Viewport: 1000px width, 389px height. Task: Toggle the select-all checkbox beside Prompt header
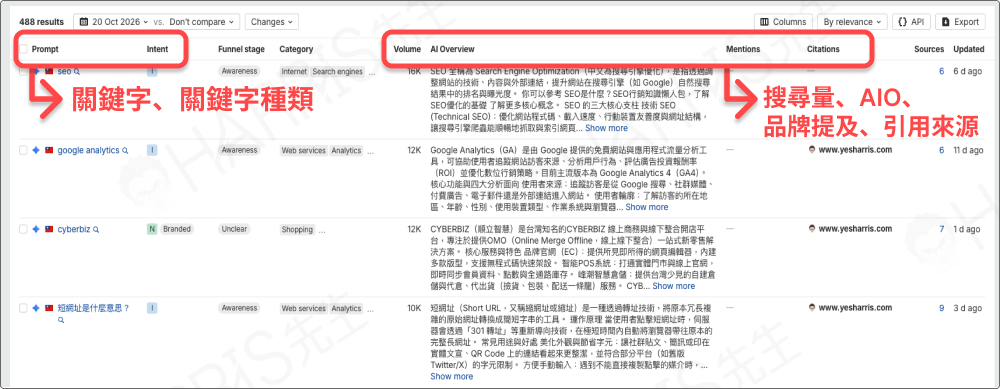coord(23,49)
